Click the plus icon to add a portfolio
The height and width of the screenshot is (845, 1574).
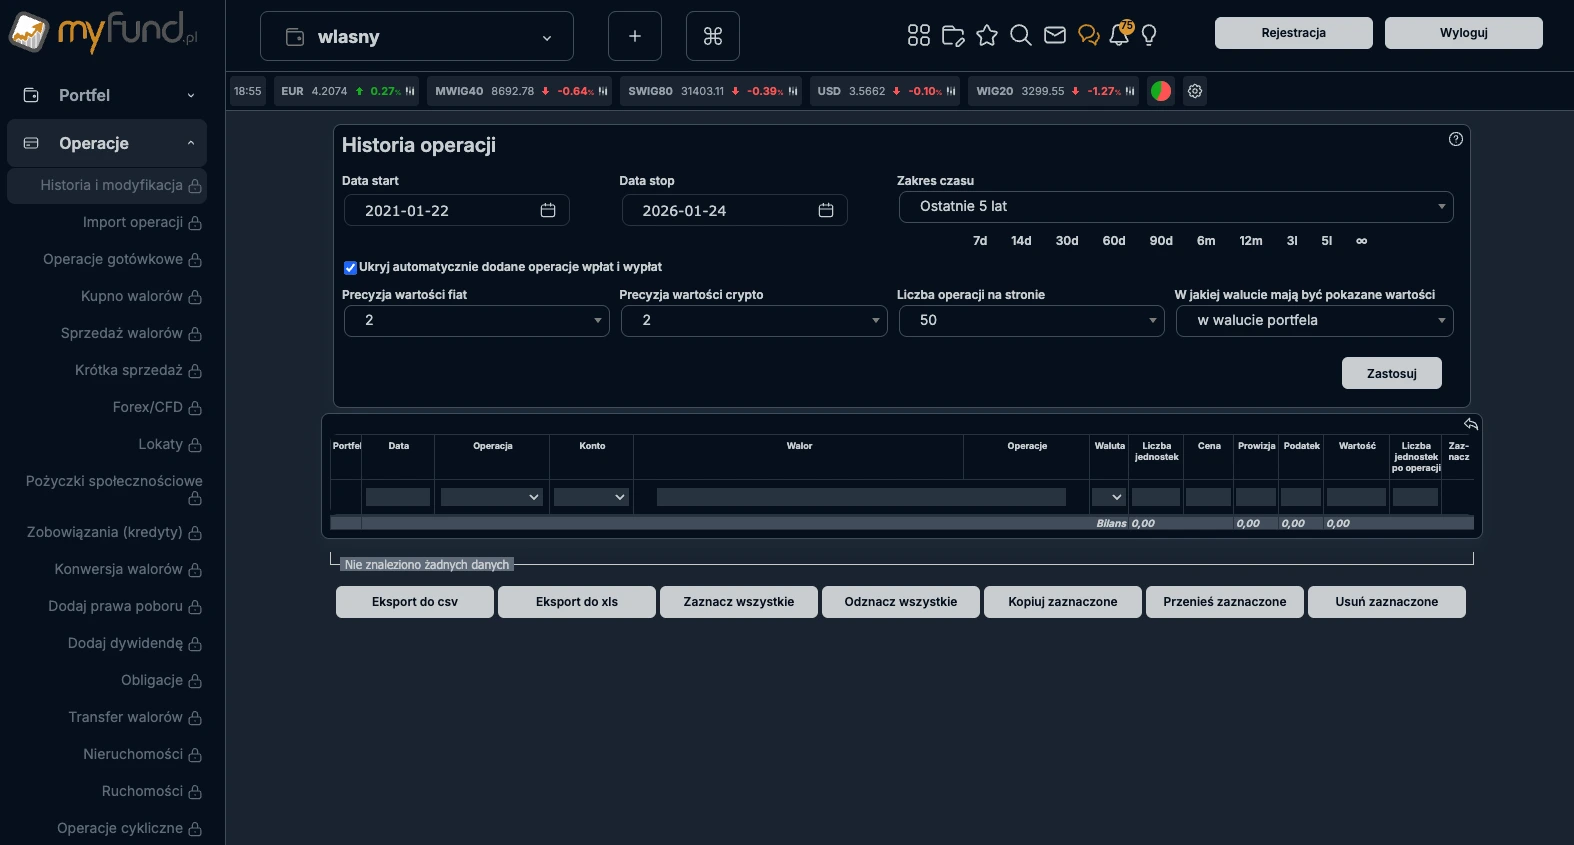(634, 37)
